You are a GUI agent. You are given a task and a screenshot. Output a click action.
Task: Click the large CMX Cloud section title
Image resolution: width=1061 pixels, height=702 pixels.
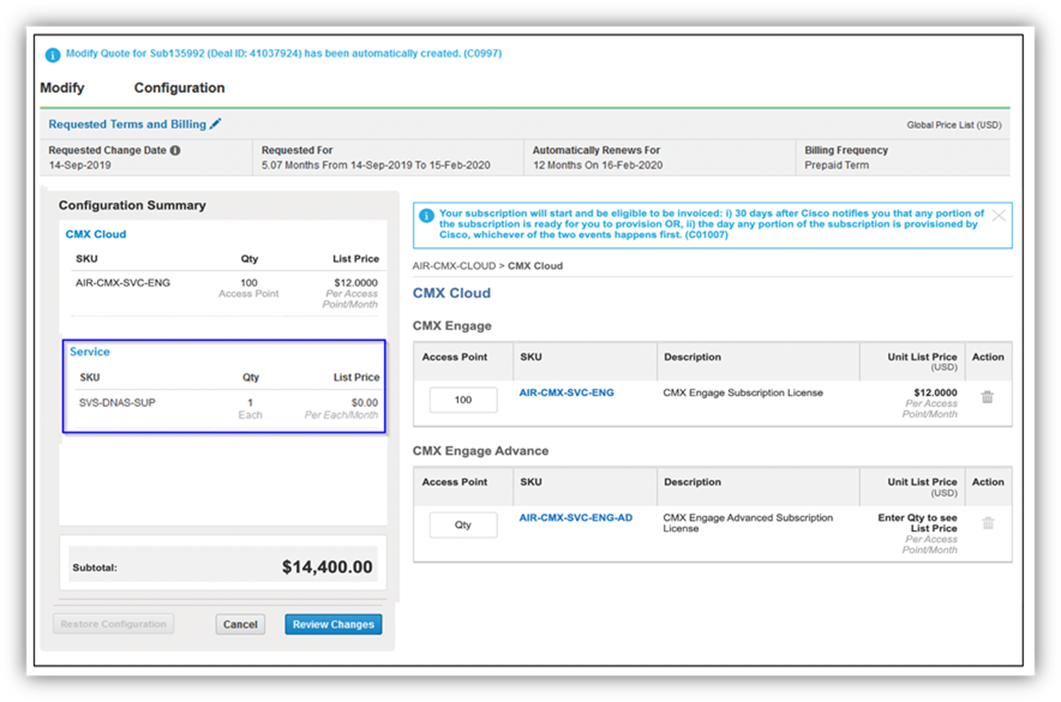pos(452,293)
